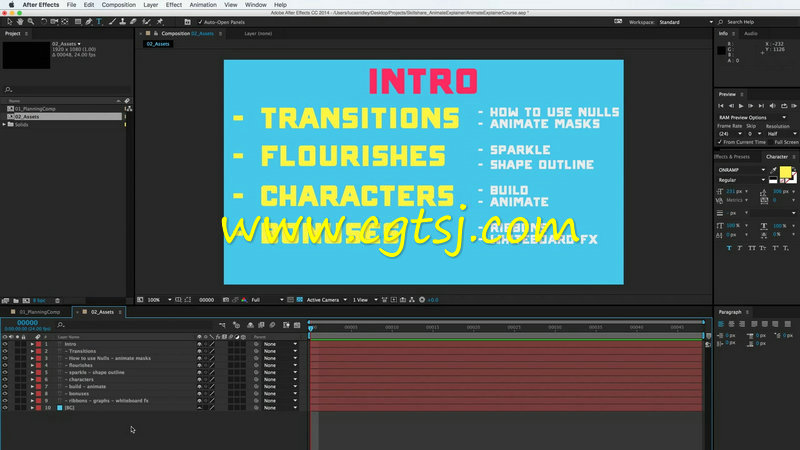800x450 pixels.
Task: Click the yellow fill color swatch
Action: 785,172
